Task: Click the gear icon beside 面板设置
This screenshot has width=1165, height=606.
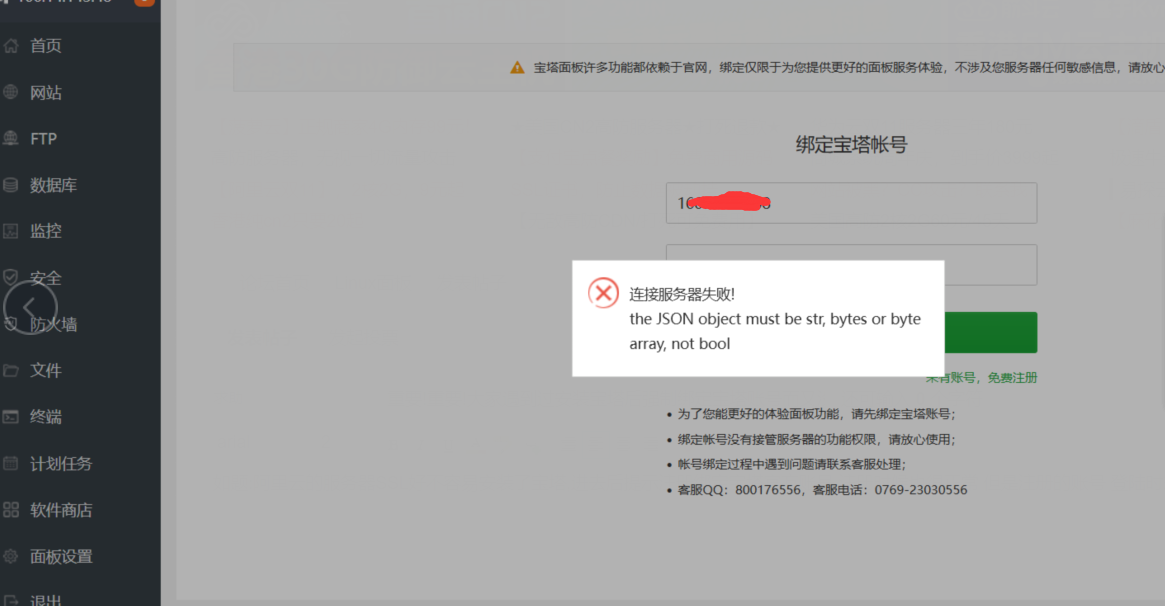Action: pos(10,556)
